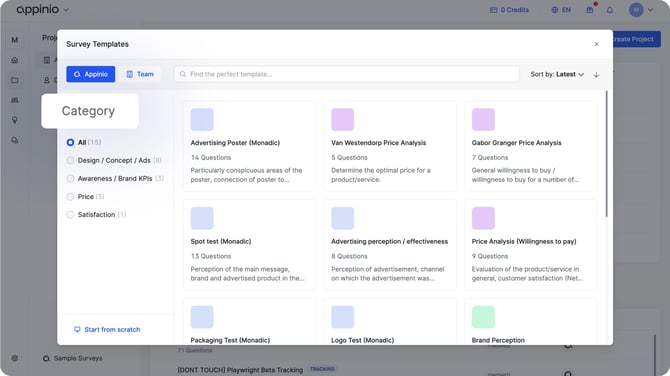670x376 pixels.
Task: Open the gift icon with red dot
Action: (590, 9)
